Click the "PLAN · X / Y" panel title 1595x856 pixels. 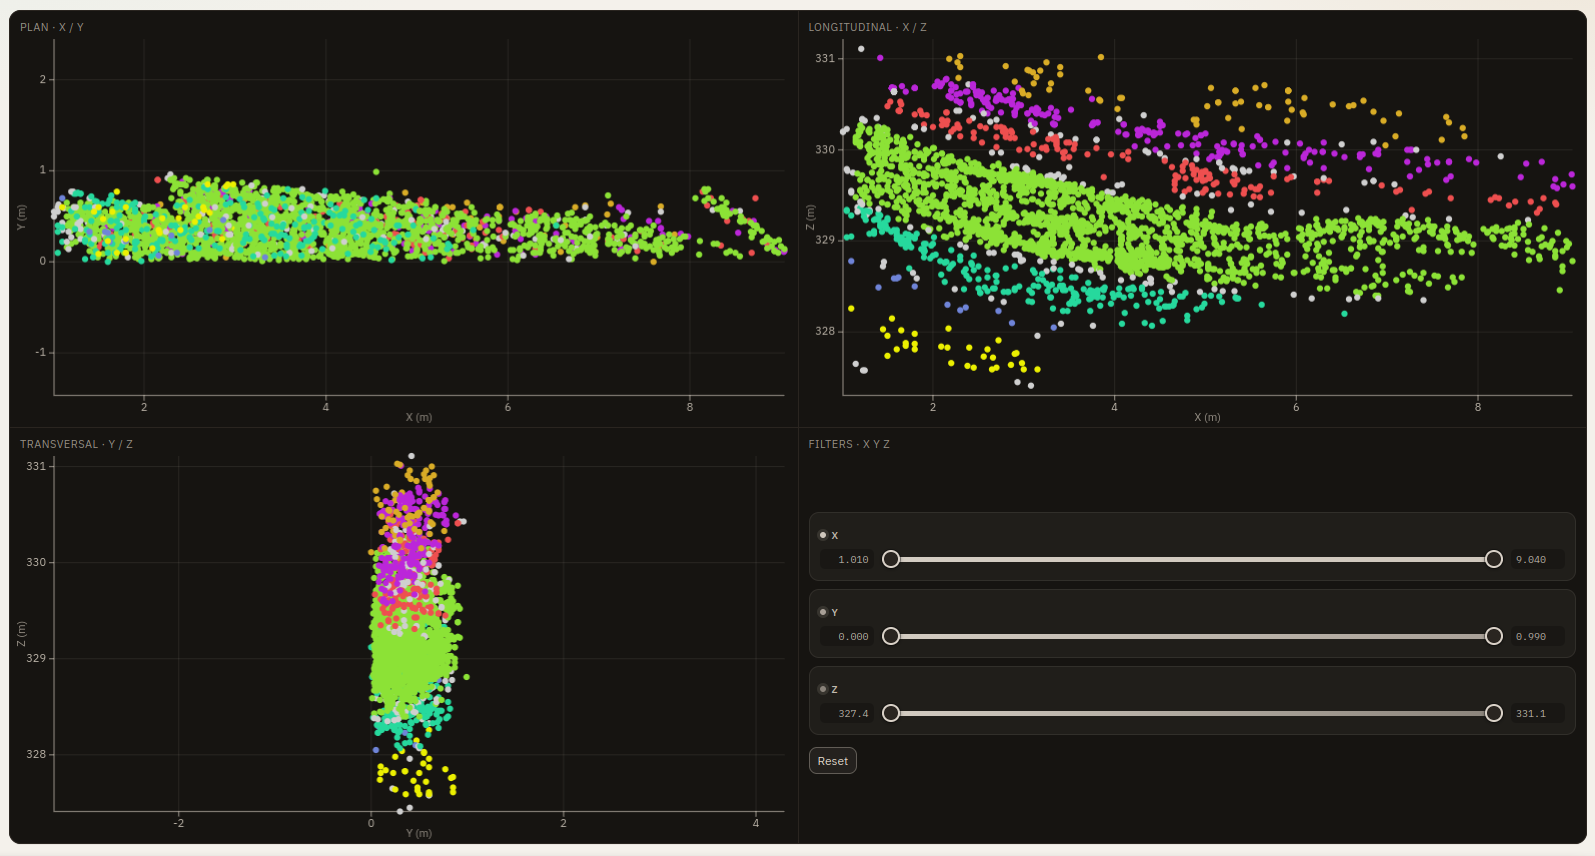tap(52, 27)
